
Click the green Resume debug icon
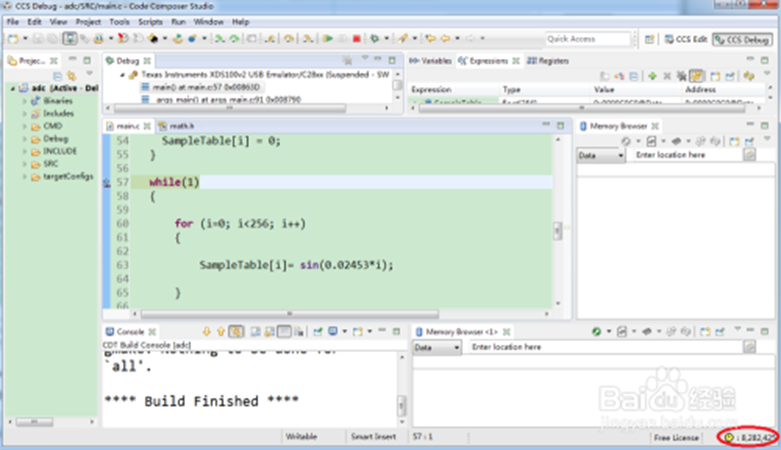327,39
